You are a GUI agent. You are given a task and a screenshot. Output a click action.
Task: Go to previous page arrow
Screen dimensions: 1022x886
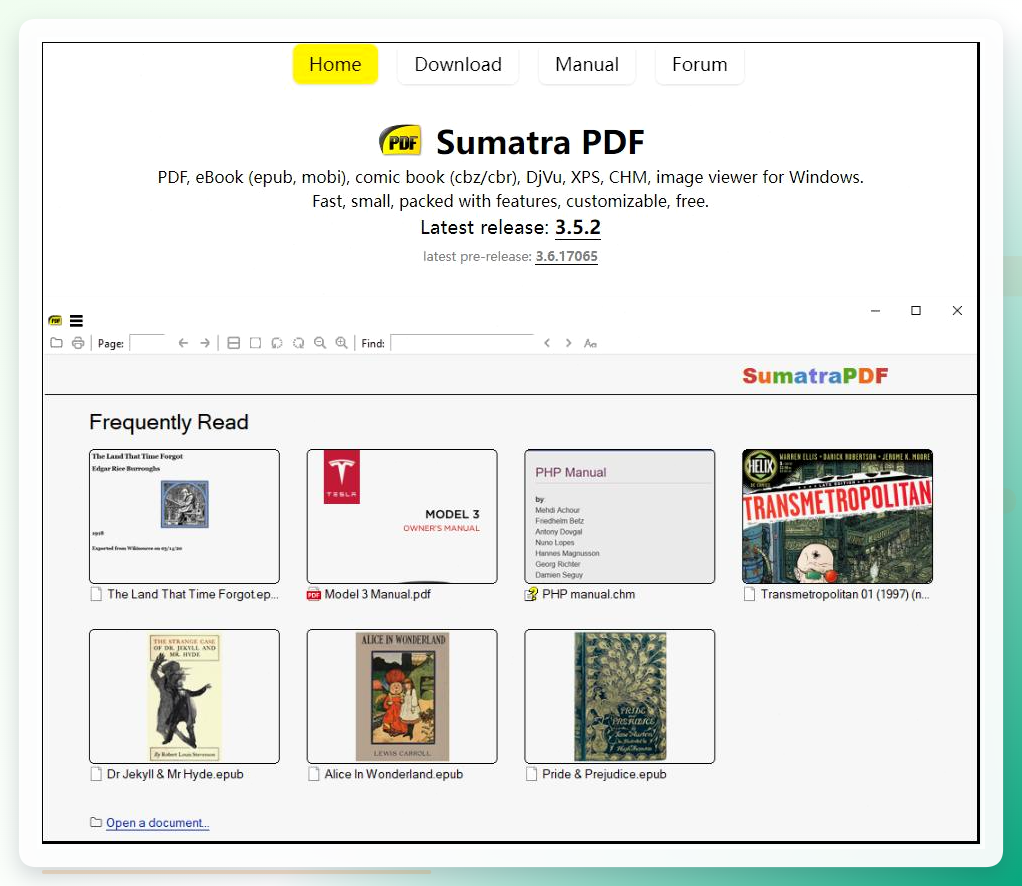(183, 343)
